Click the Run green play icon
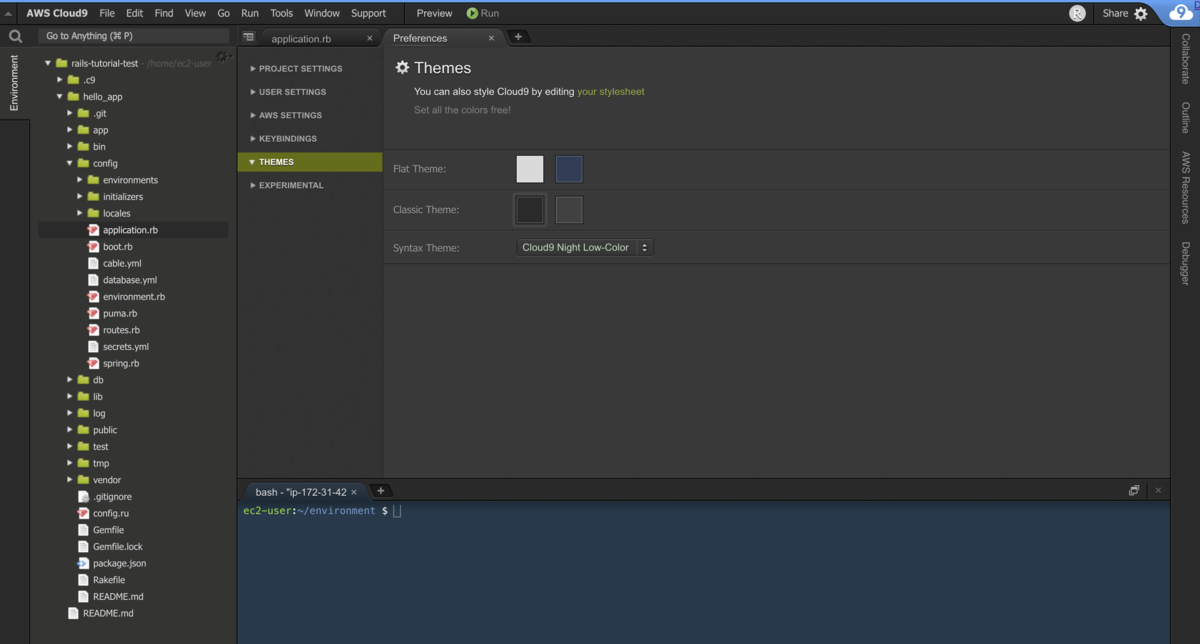 (x=472, y=13)
